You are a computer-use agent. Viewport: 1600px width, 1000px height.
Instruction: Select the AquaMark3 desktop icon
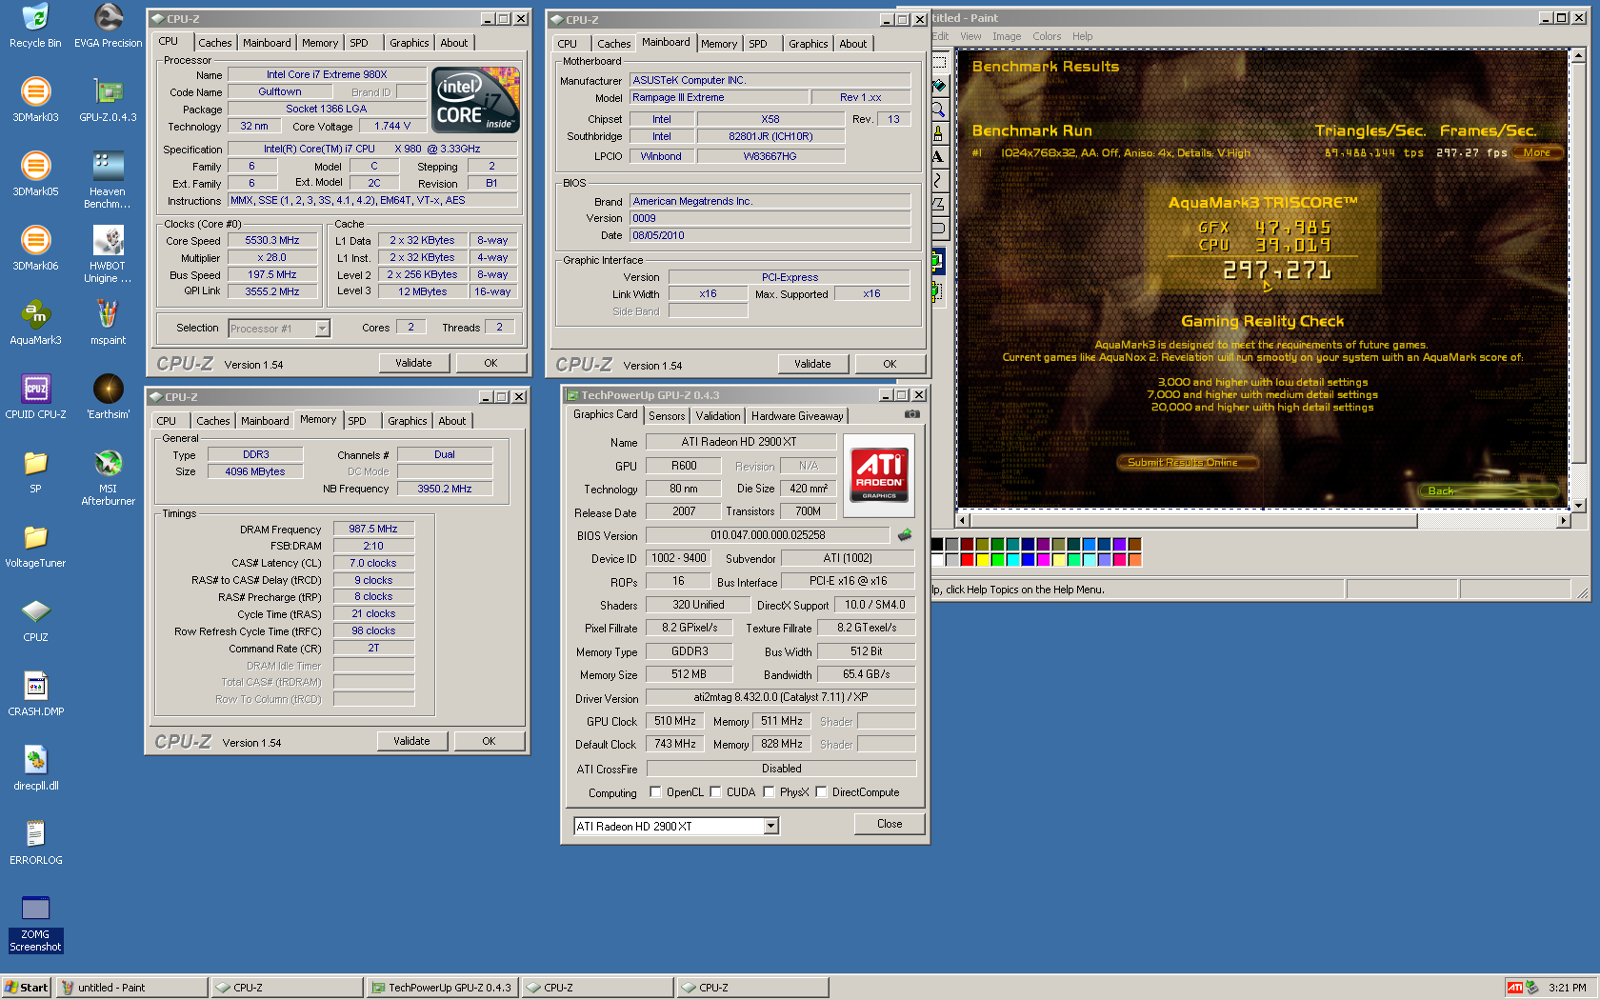[35, 322]
